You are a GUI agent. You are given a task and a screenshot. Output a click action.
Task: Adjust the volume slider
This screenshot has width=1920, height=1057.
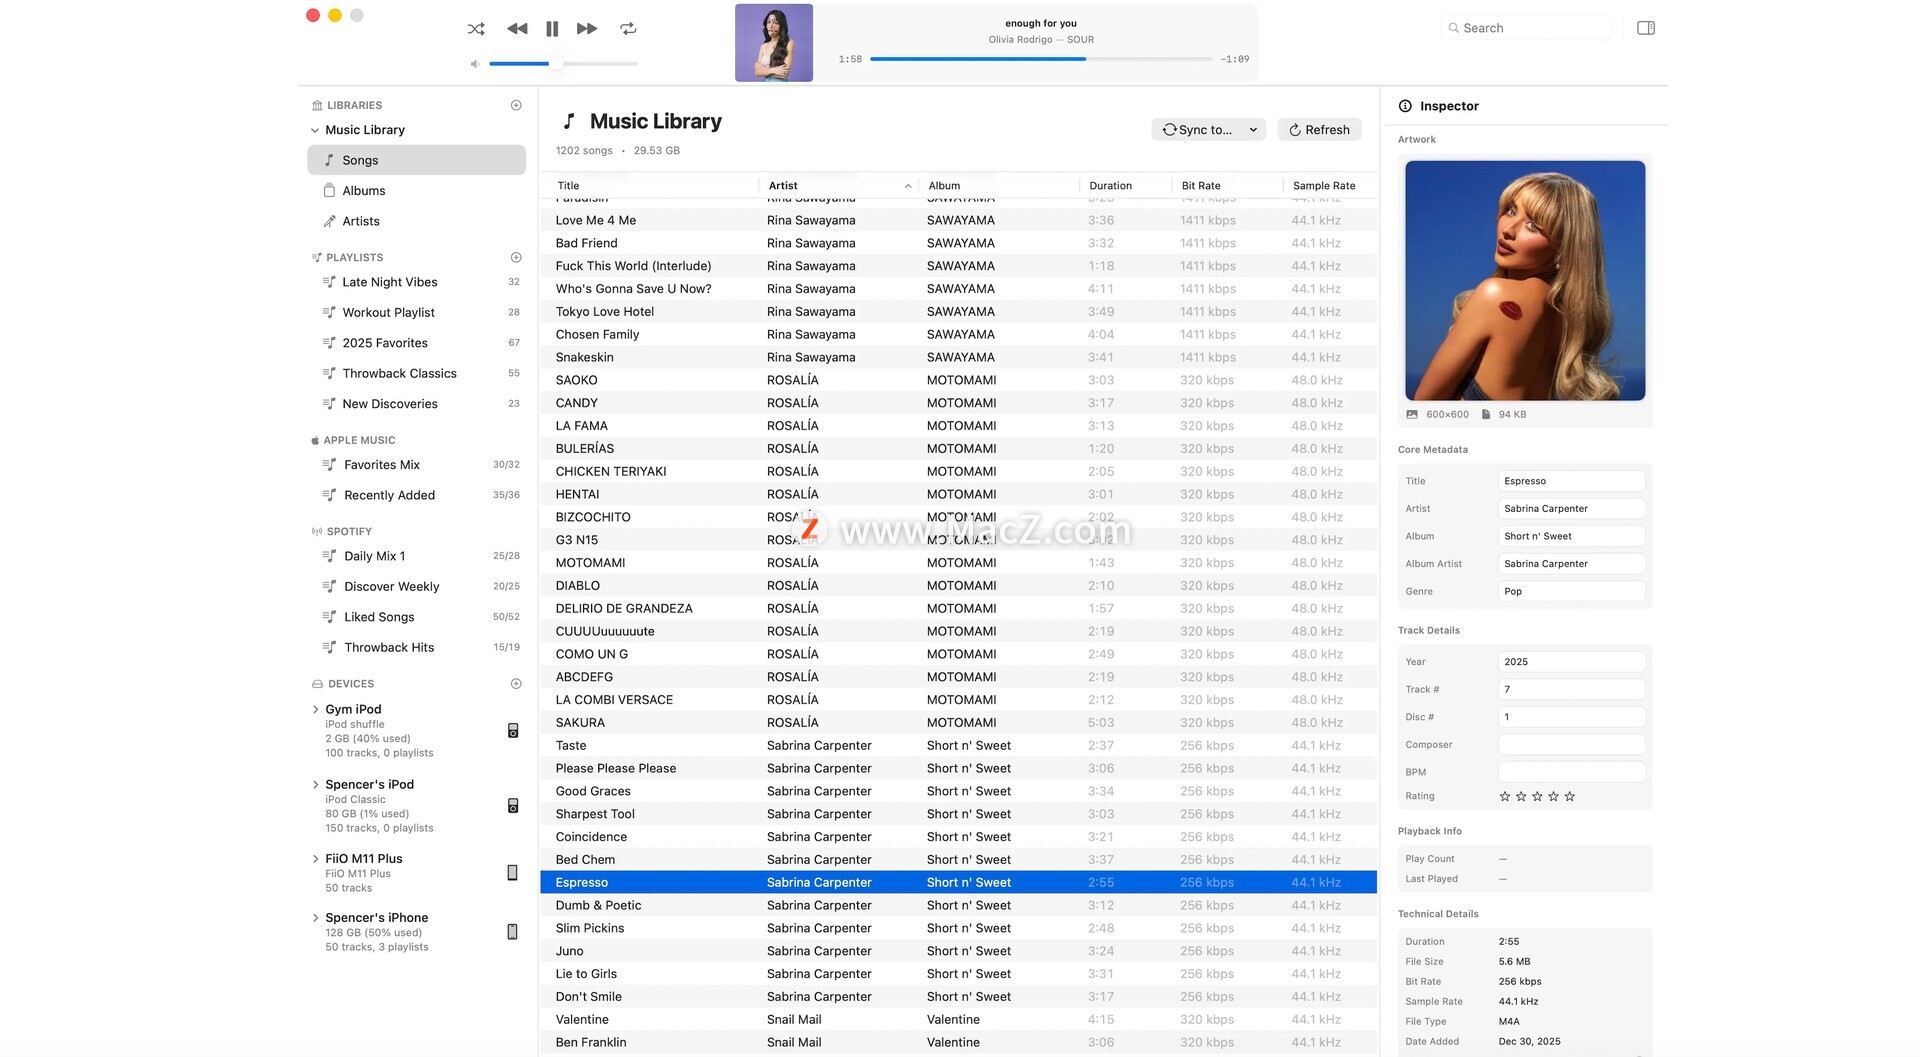click(563, 64)
